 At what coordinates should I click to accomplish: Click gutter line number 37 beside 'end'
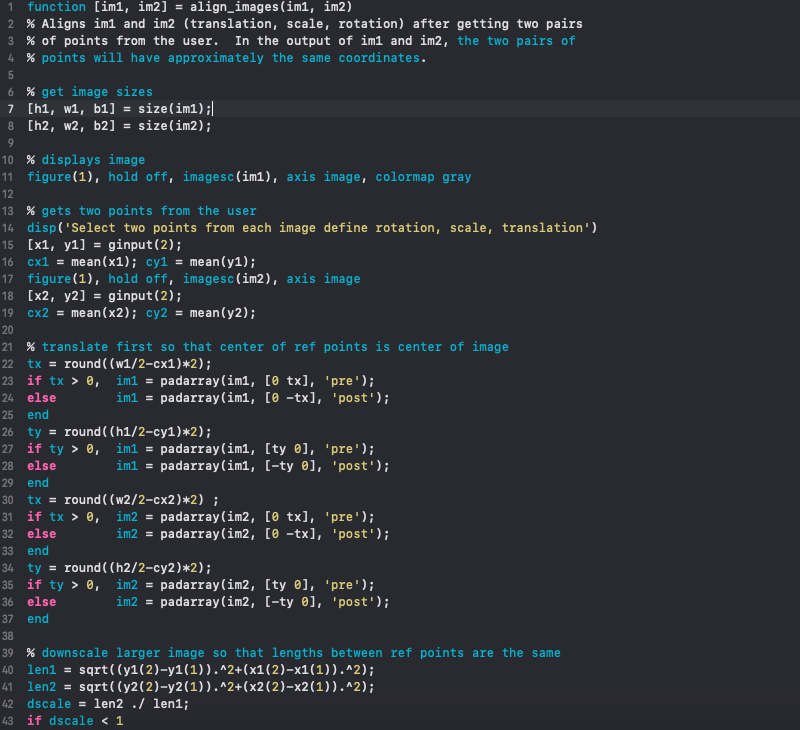8,619
